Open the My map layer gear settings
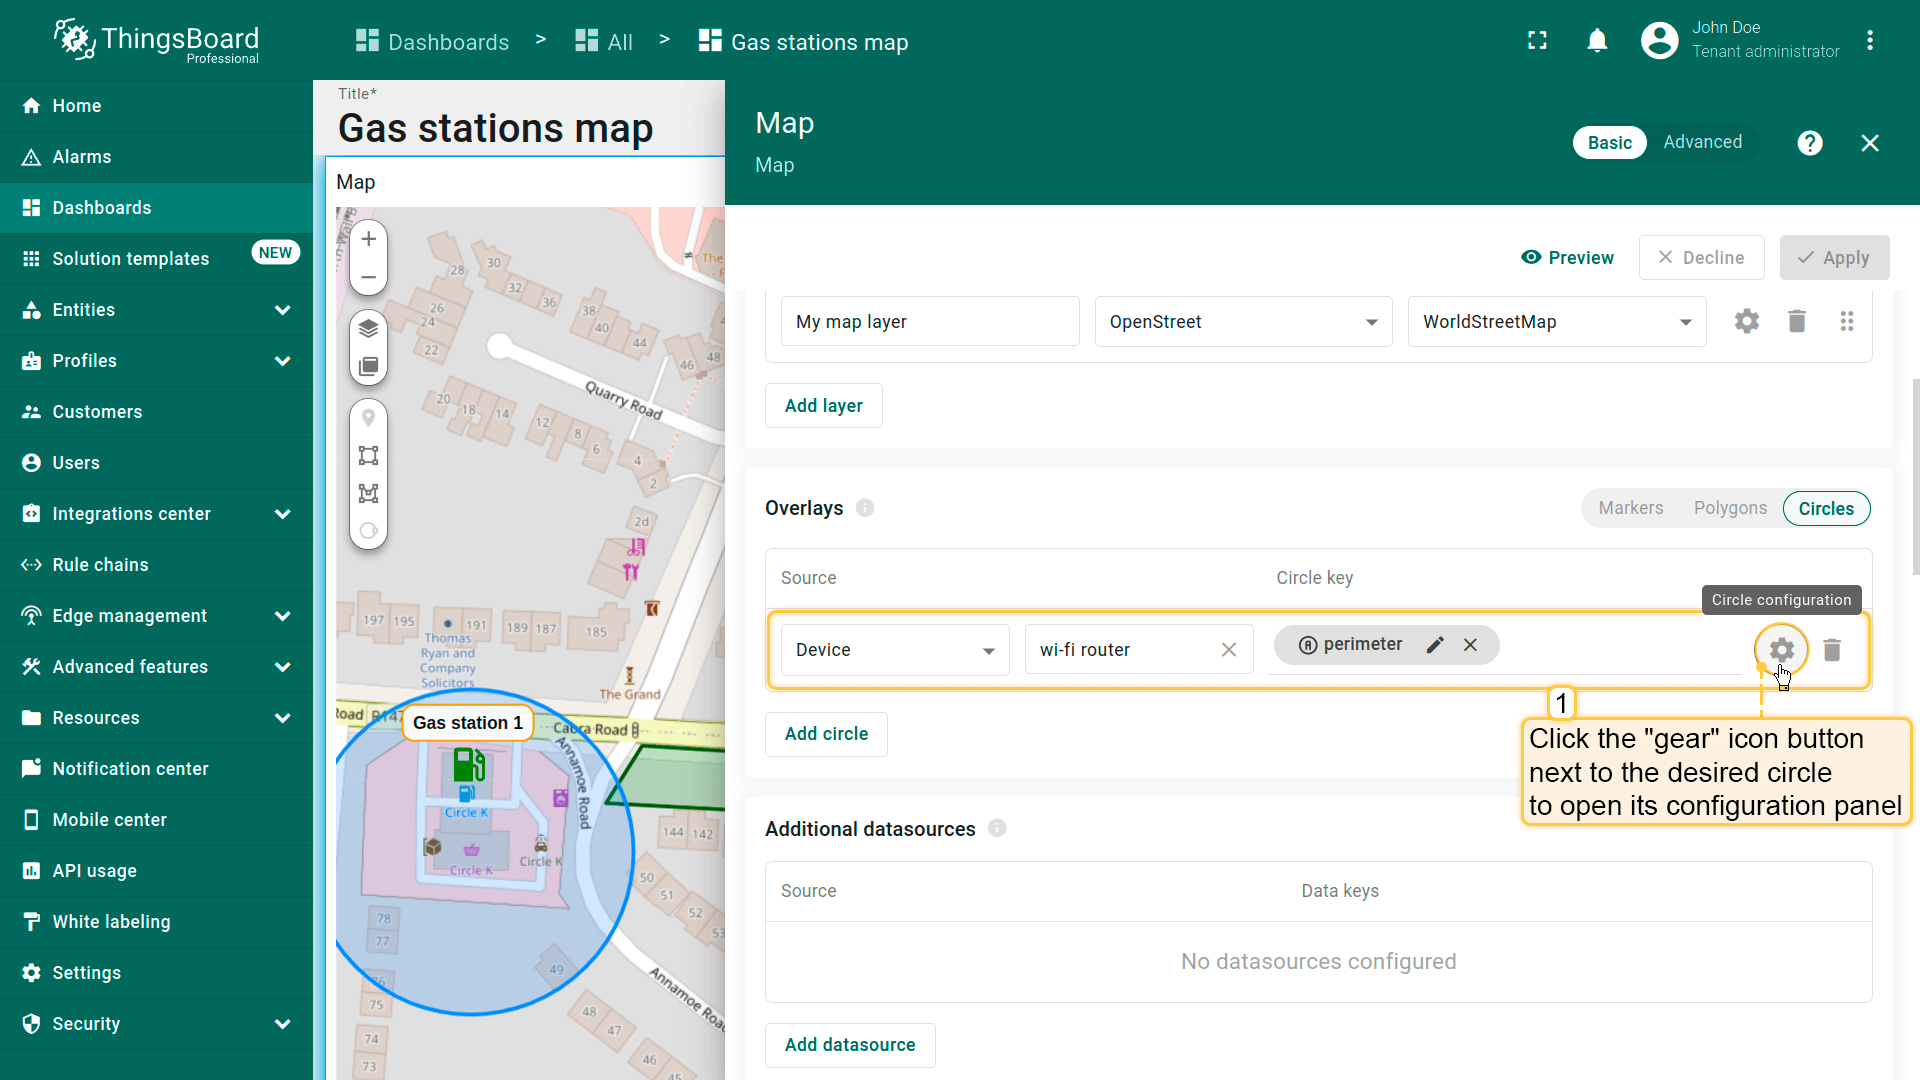Image resolution: width=1920 pixels, height=1080 pixels. pos(1746,321)
